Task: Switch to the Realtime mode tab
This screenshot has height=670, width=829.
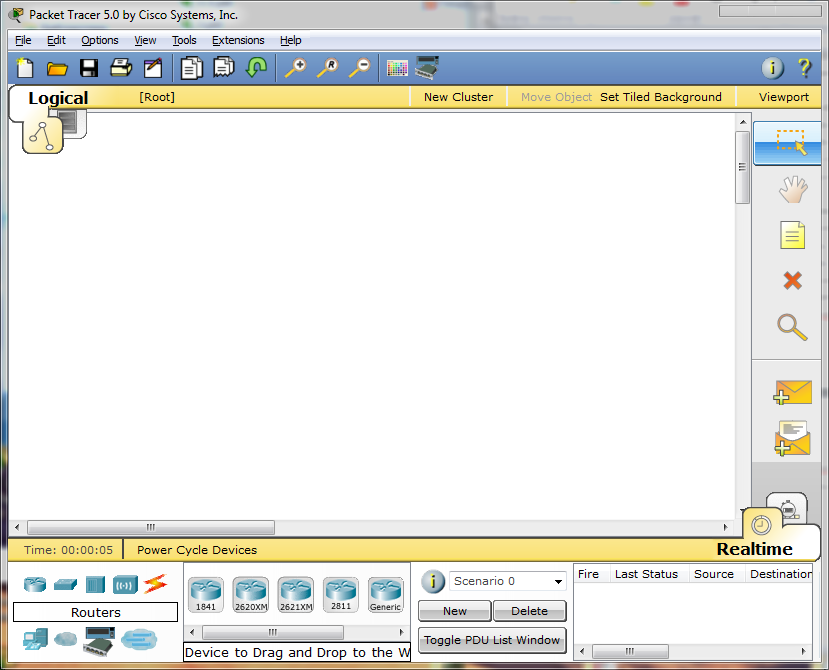Action: click(x=754, y=549)
